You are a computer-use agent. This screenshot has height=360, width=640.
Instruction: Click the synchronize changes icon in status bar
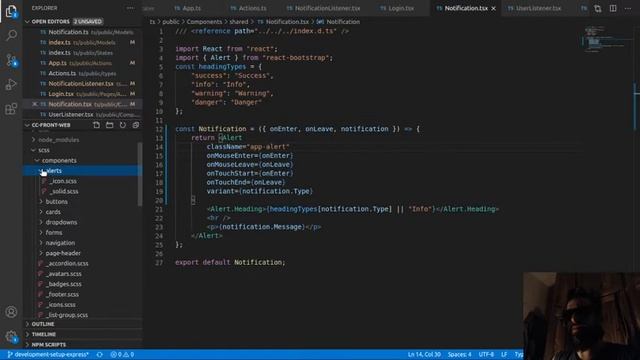pos(100,355)
